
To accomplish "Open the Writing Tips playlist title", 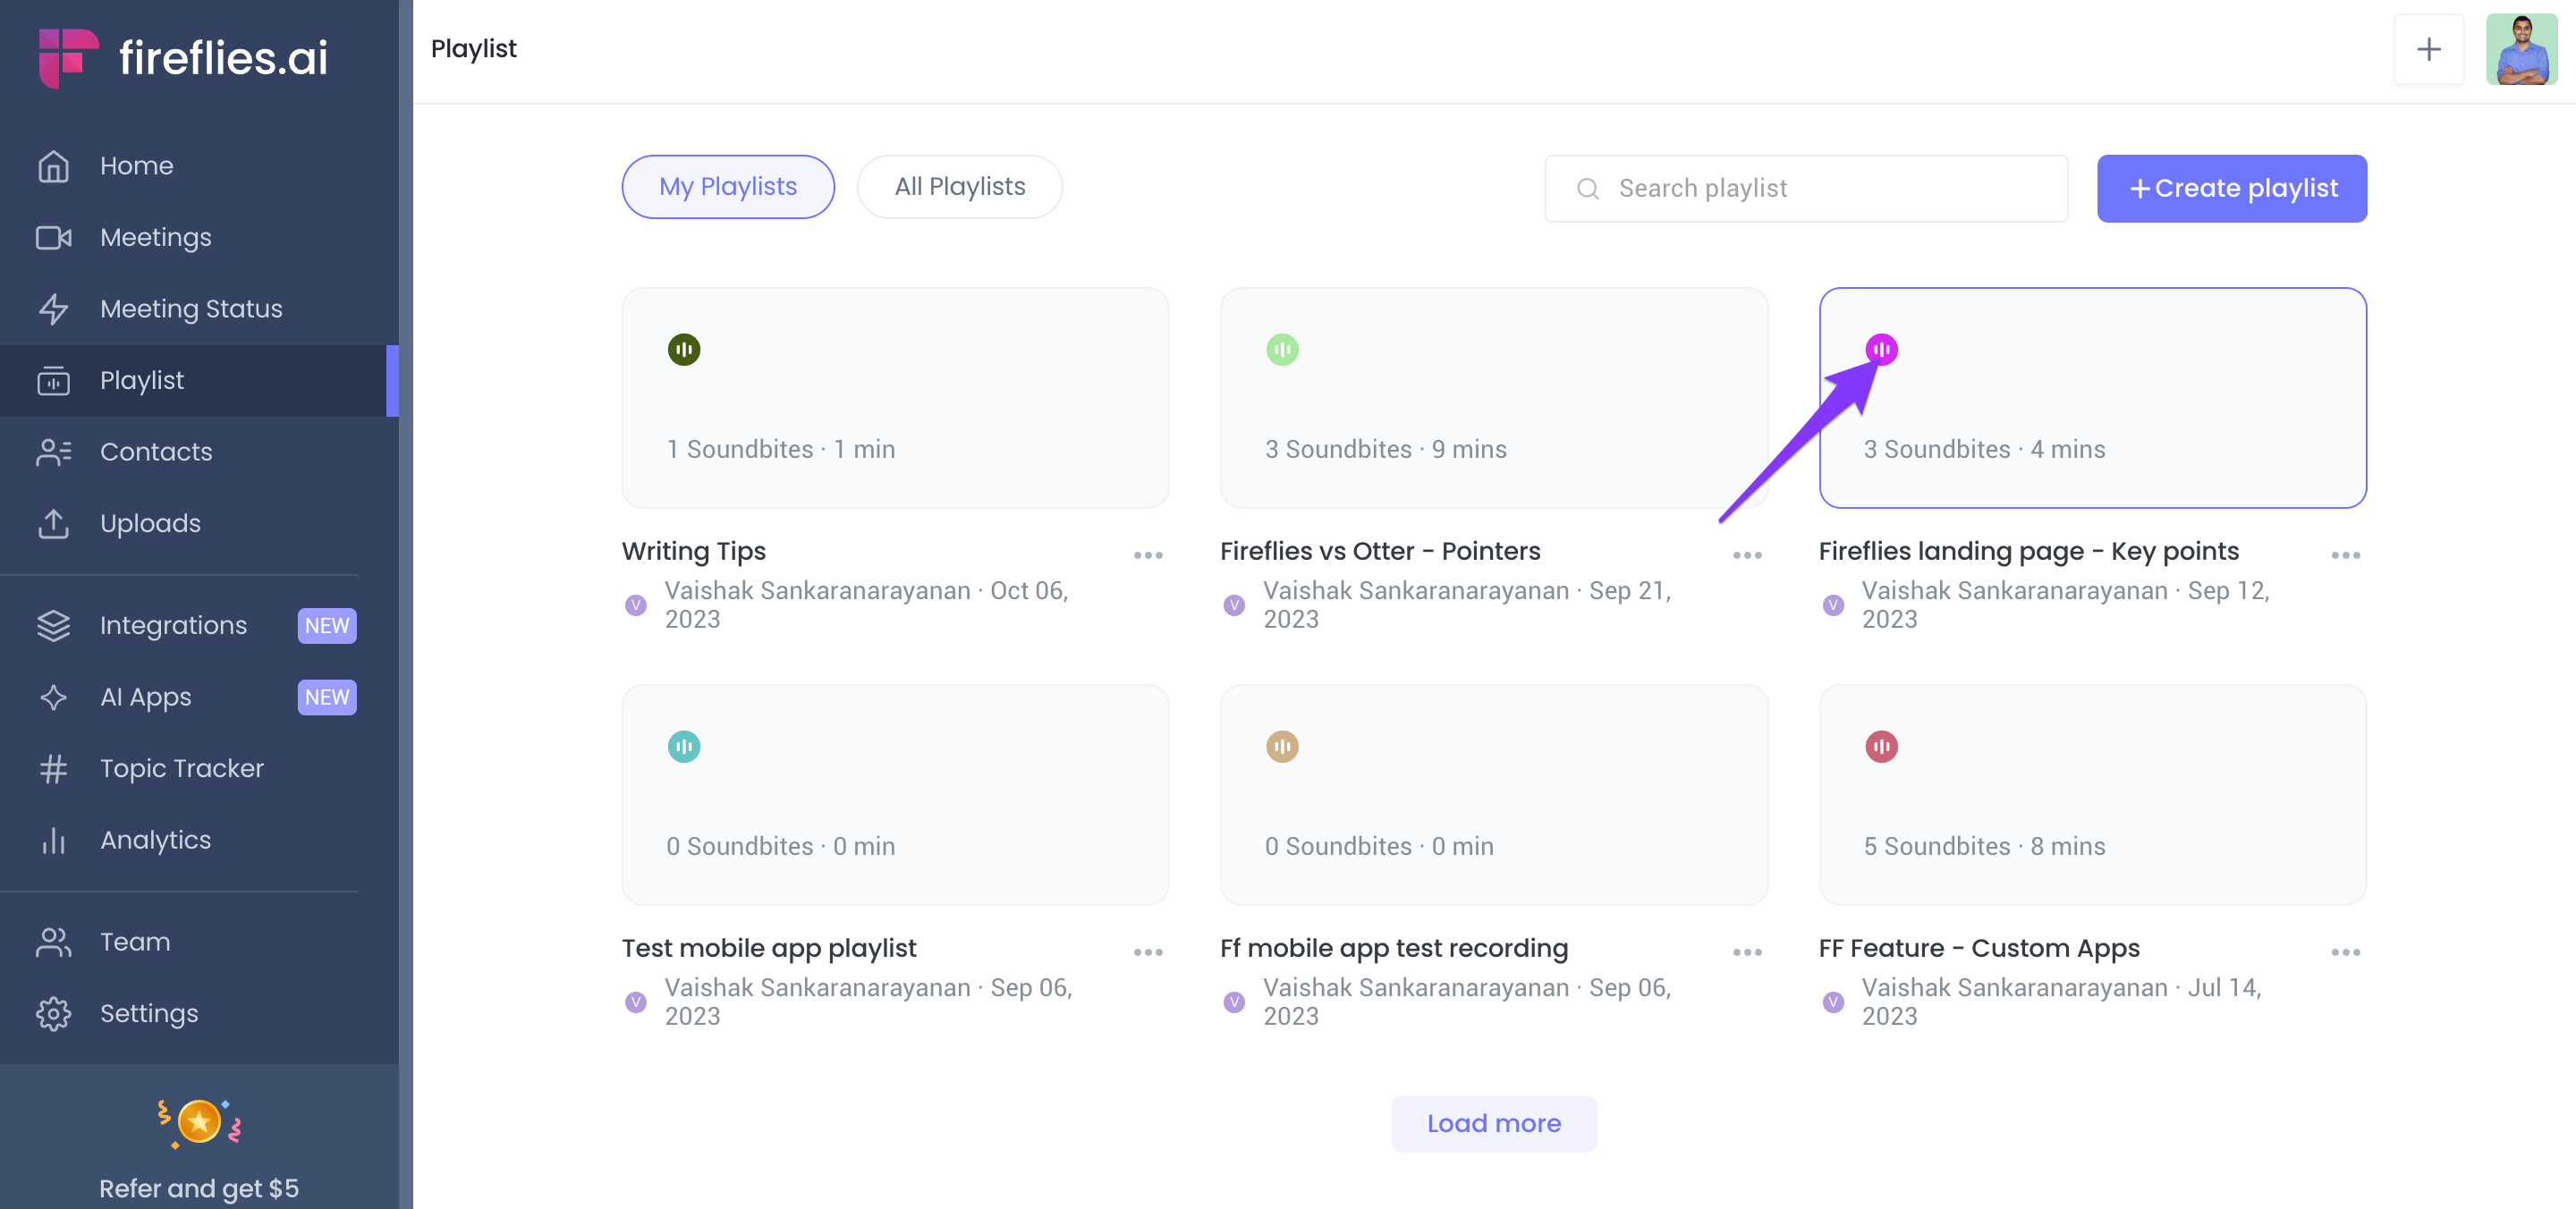I will click(693, 551).
